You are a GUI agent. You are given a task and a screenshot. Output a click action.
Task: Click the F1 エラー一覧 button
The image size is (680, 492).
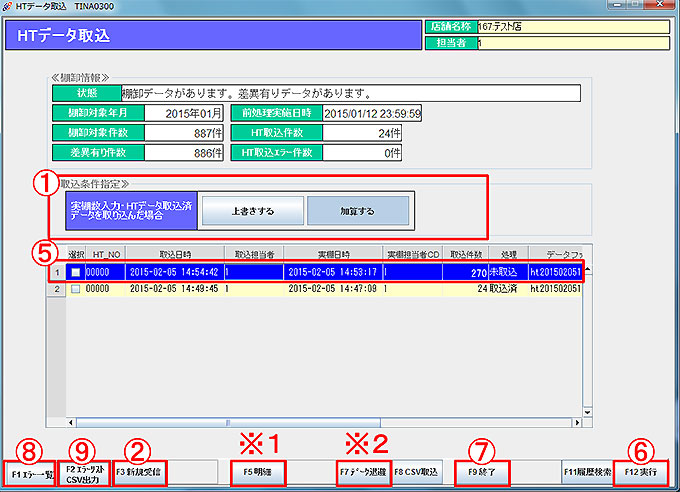(30, 470)
